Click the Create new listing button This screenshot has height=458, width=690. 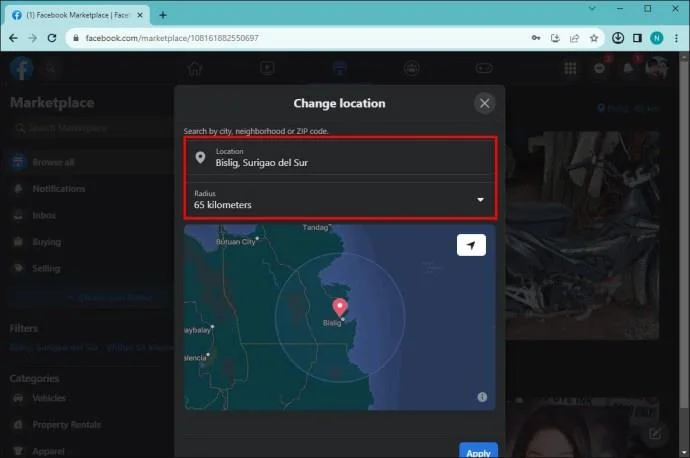90,298
